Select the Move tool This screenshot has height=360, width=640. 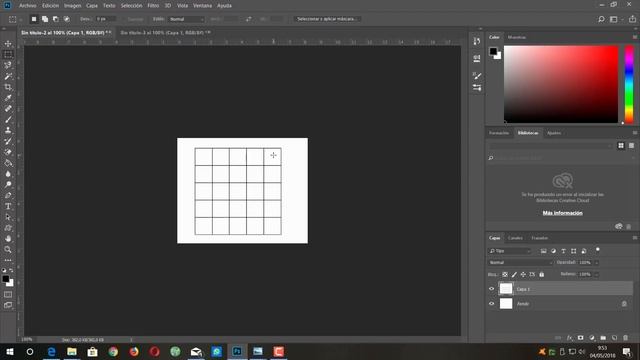8,44
